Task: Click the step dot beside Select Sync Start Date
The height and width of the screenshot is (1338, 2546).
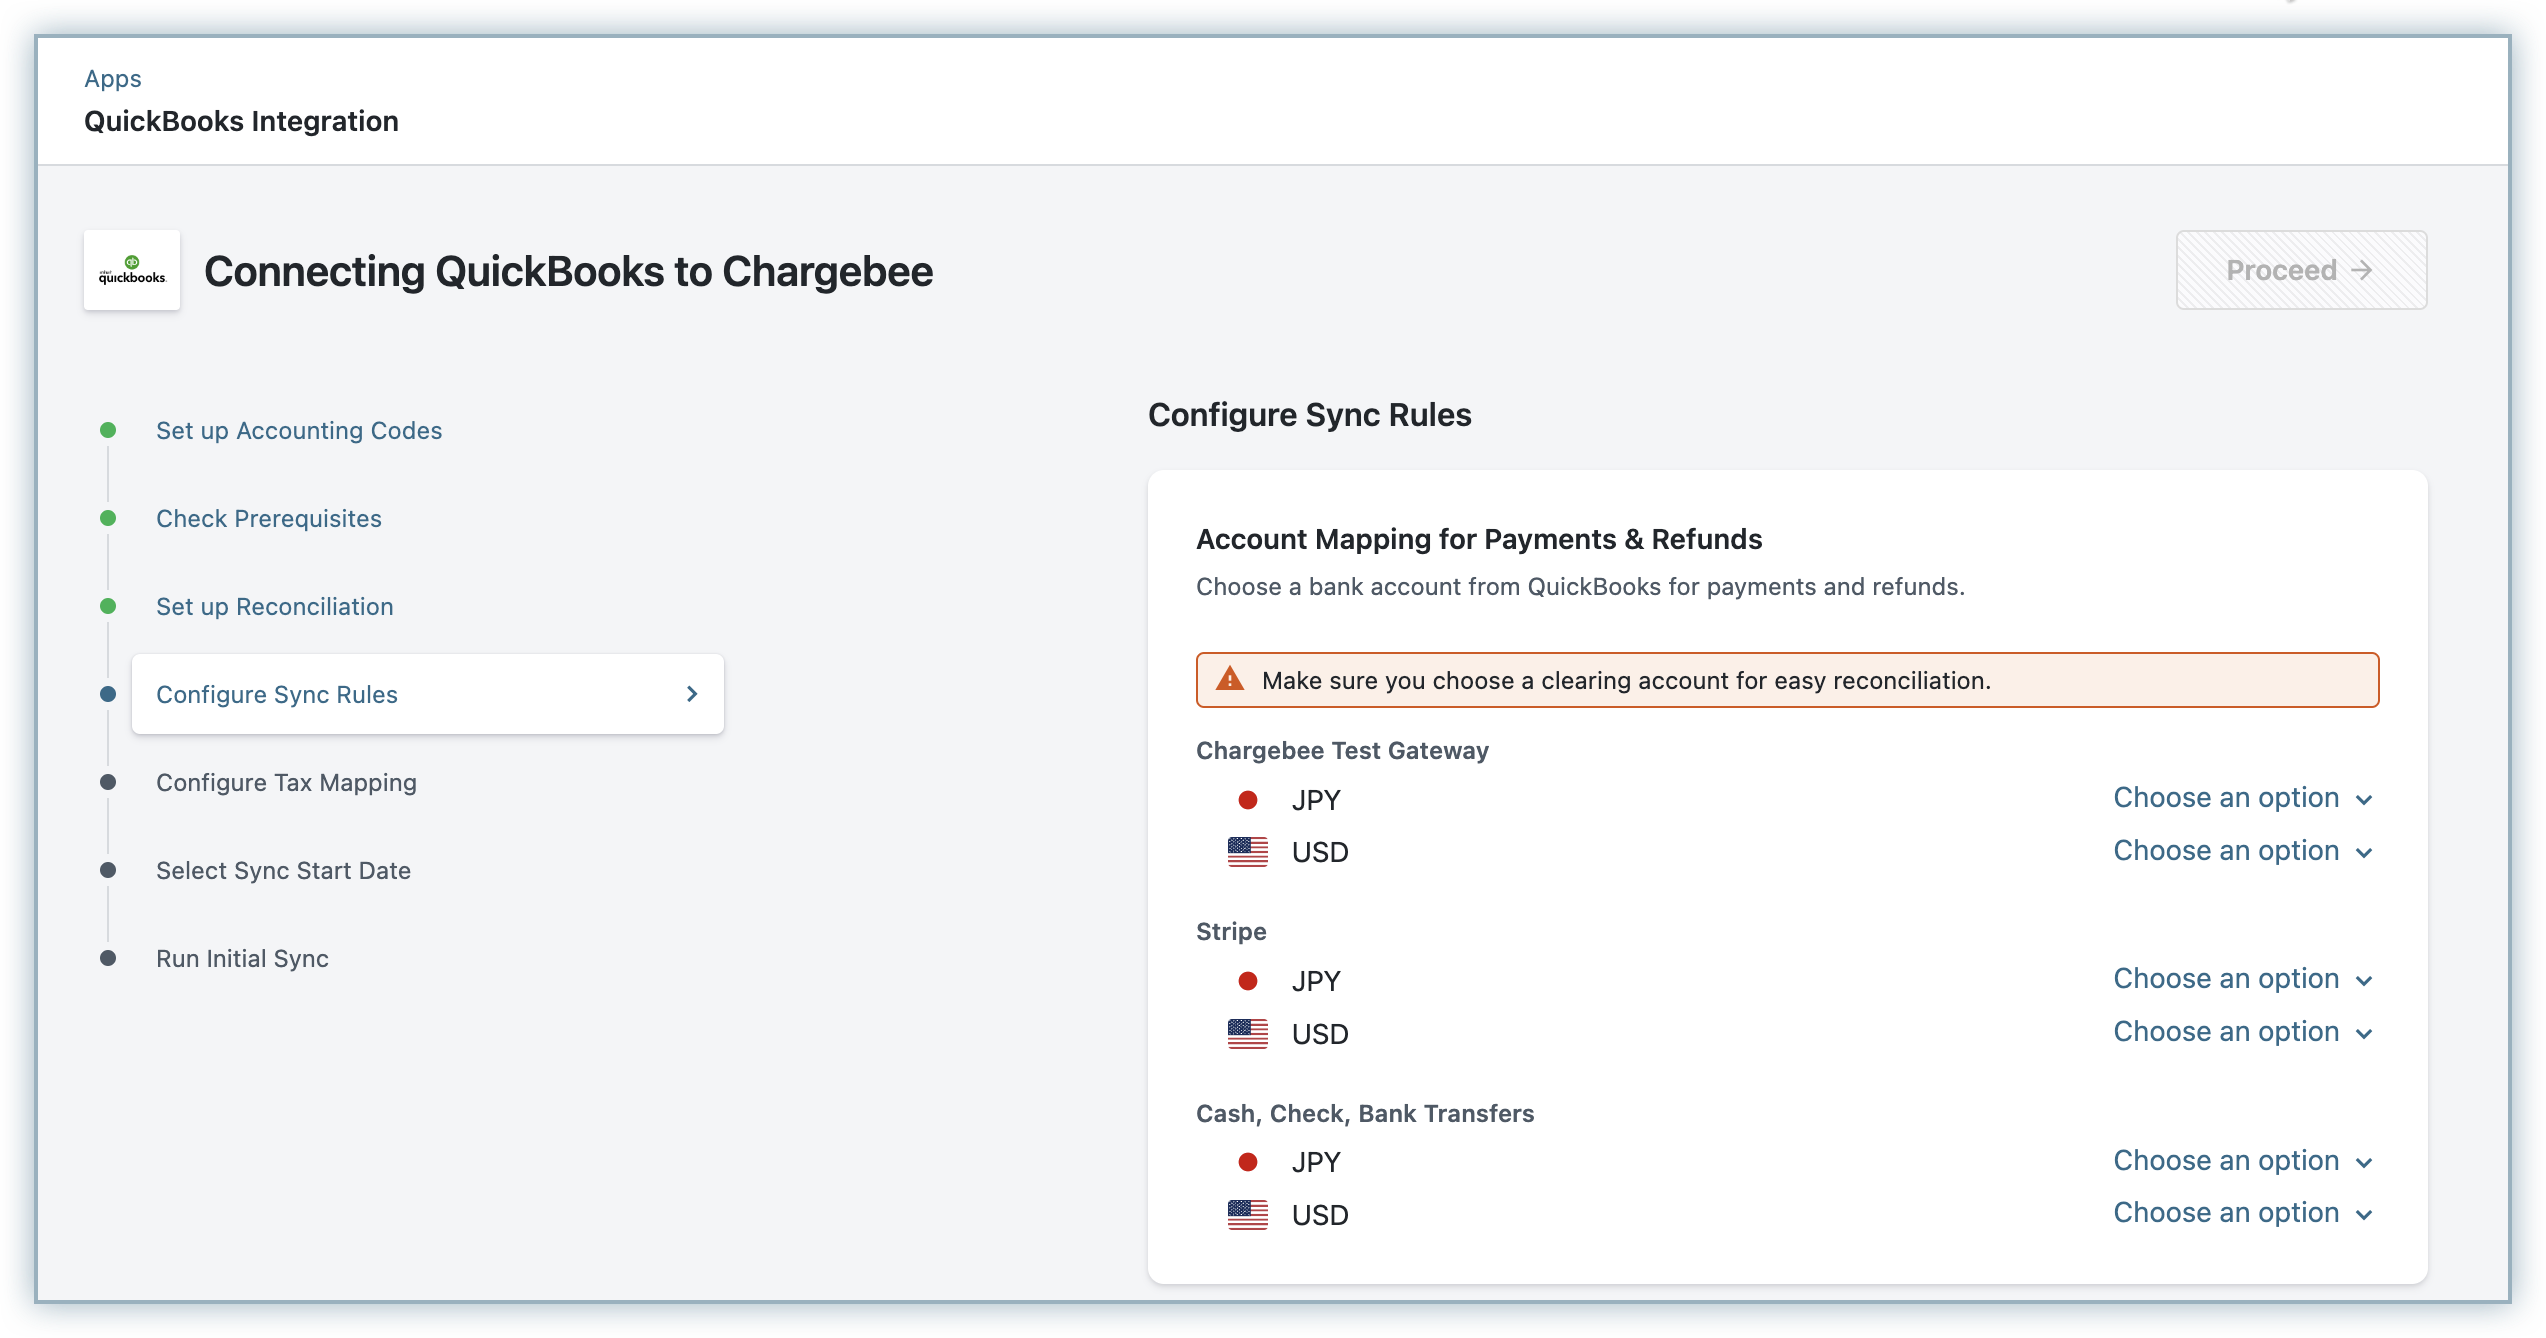Action: pos(108,870)
